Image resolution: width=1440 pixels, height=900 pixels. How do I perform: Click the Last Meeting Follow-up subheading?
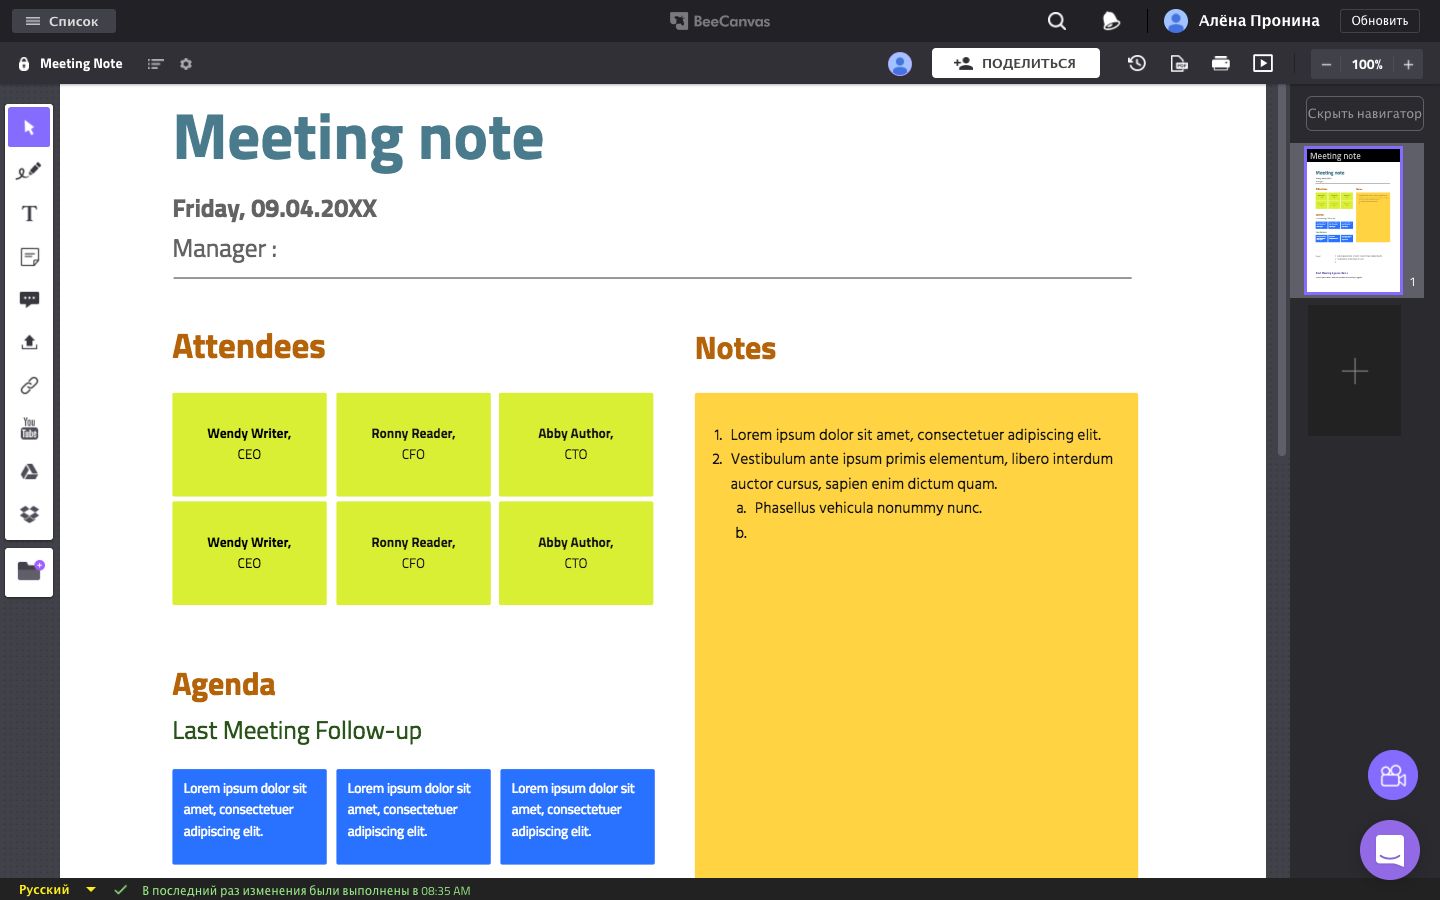coord(297,731)
